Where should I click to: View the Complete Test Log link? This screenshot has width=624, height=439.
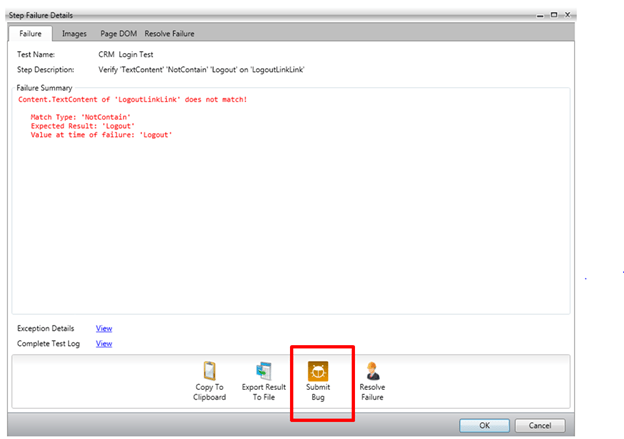103,343
